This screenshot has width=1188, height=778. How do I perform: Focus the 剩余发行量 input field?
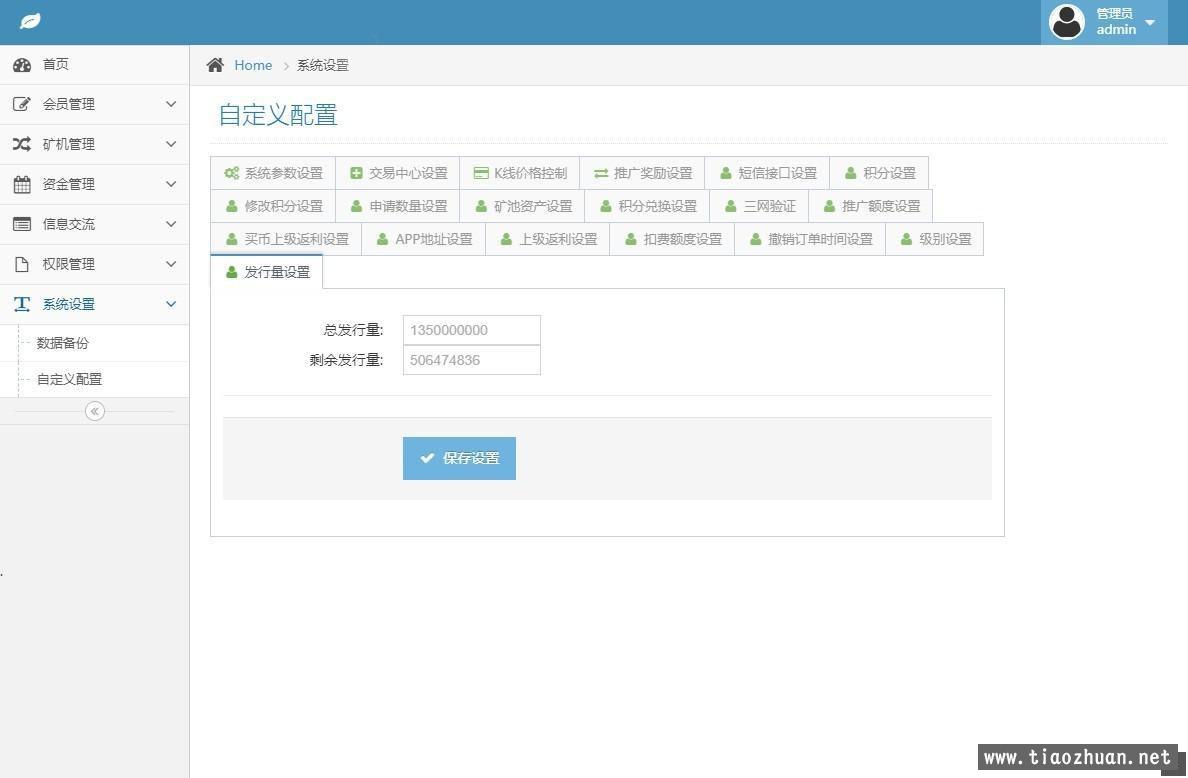471,360
